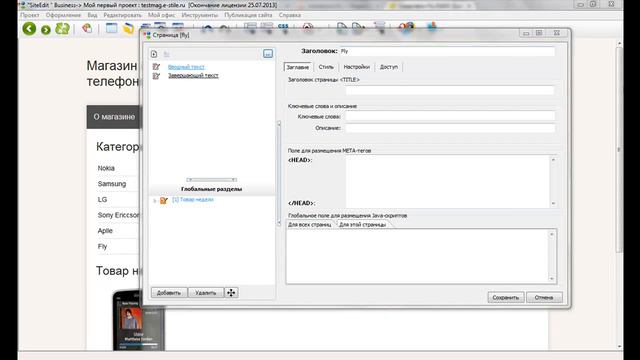Select Aplle in the site category list
The height and width of the screenshot is (360, 640).
click(x=105, y=231)
